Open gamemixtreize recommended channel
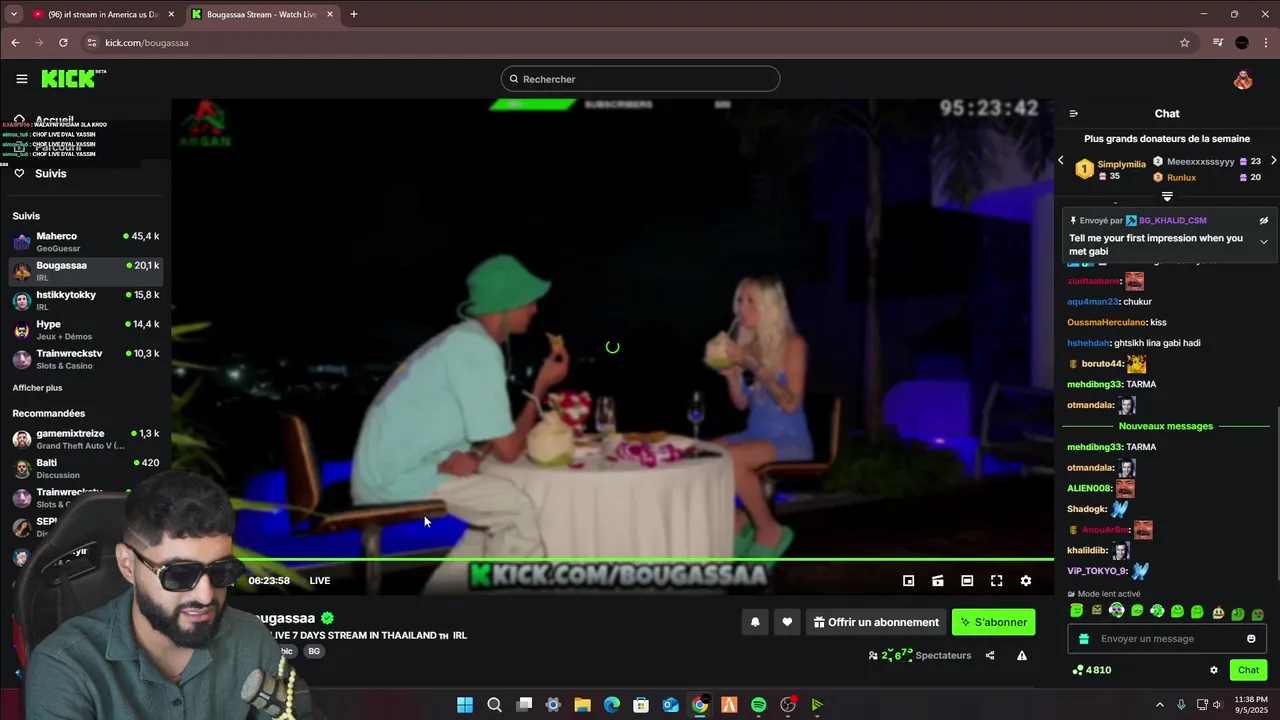 85,439
